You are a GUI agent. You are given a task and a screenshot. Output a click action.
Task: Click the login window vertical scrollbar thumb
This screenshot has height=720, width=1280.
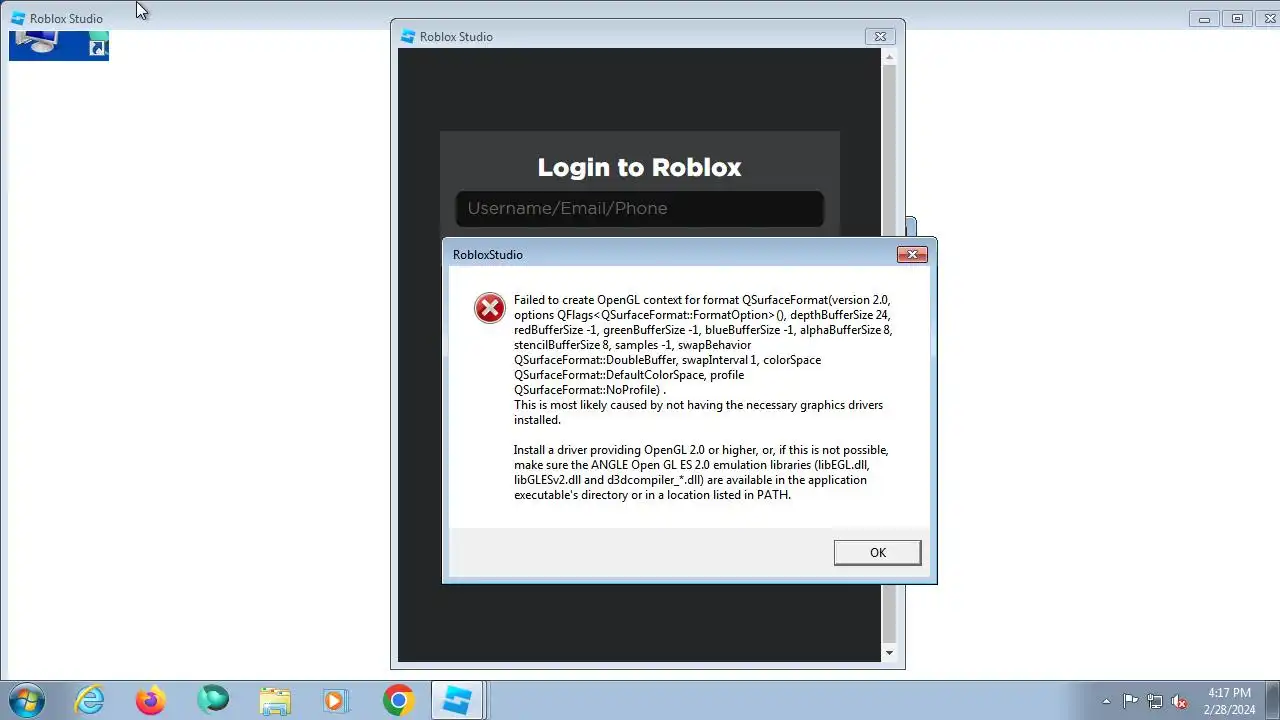click(889, 355)
